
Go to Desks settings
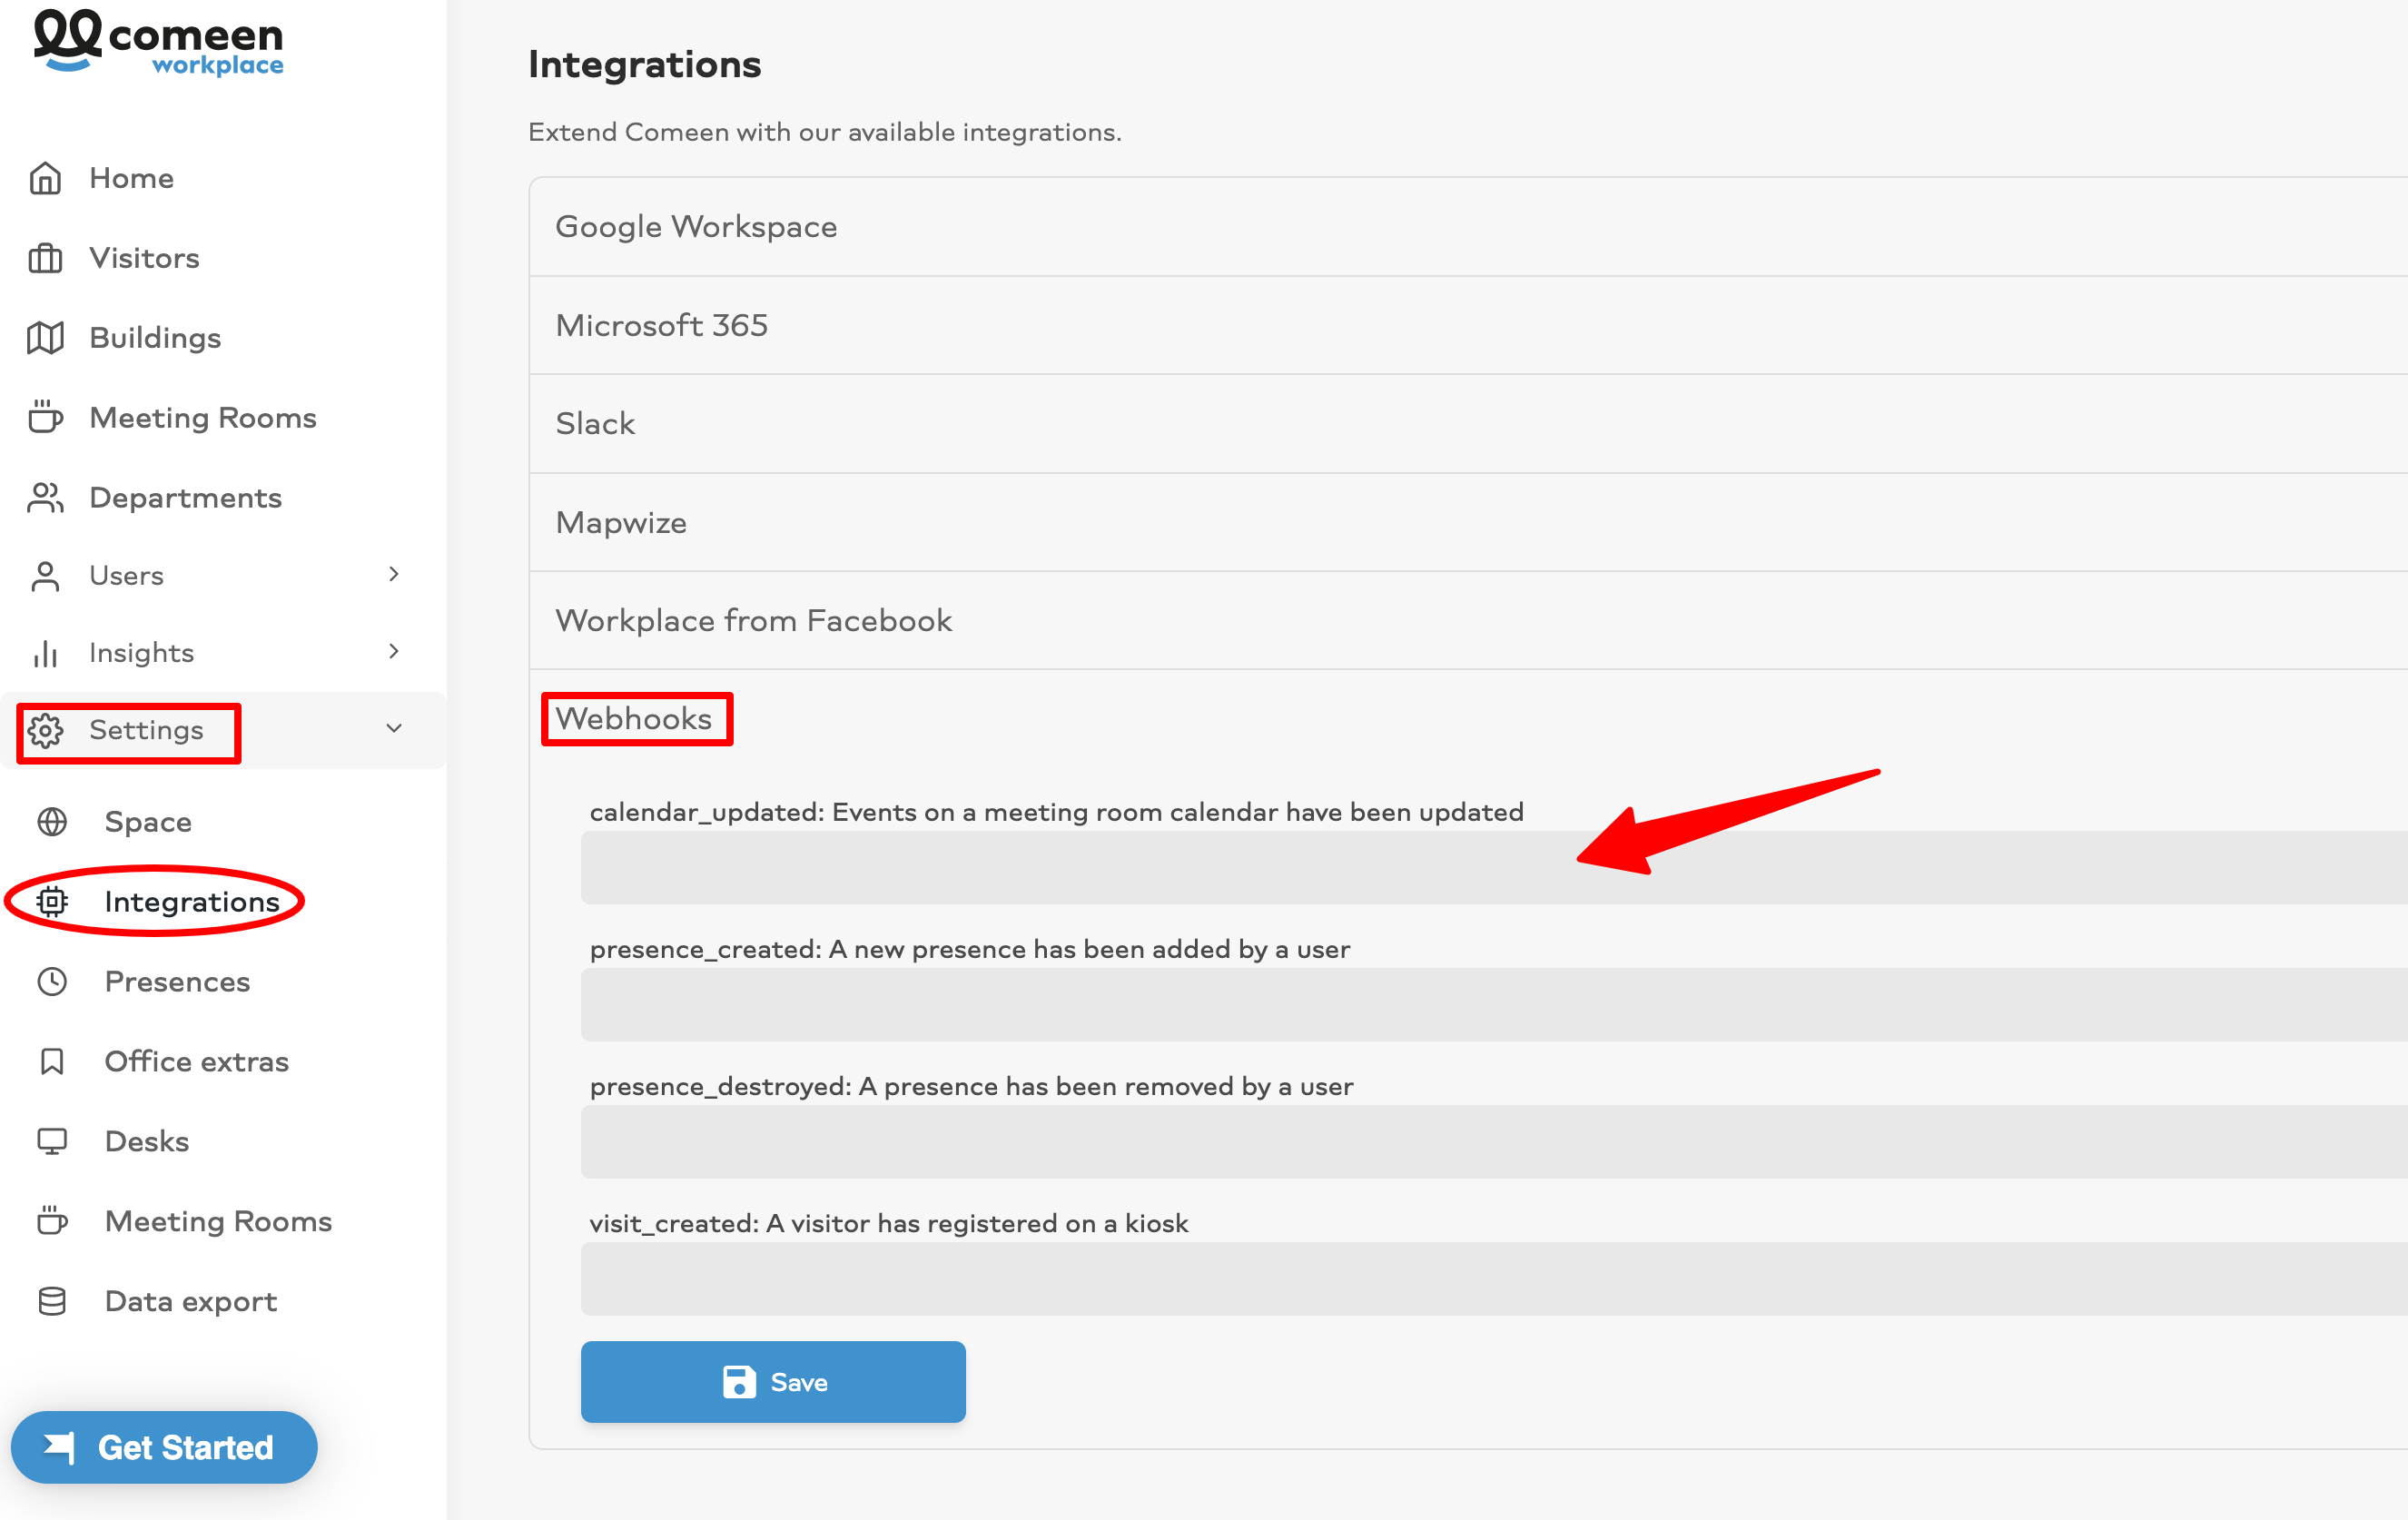(x=146, y=1142)
